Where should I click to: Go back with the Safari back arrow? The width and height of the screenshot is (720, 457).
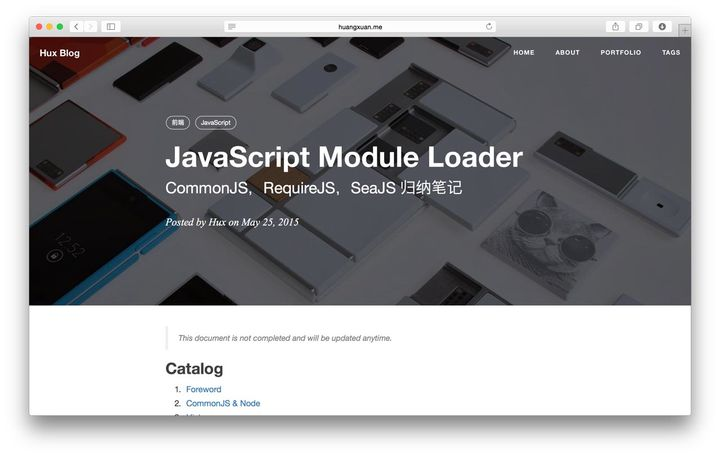[x=77, y=27]
